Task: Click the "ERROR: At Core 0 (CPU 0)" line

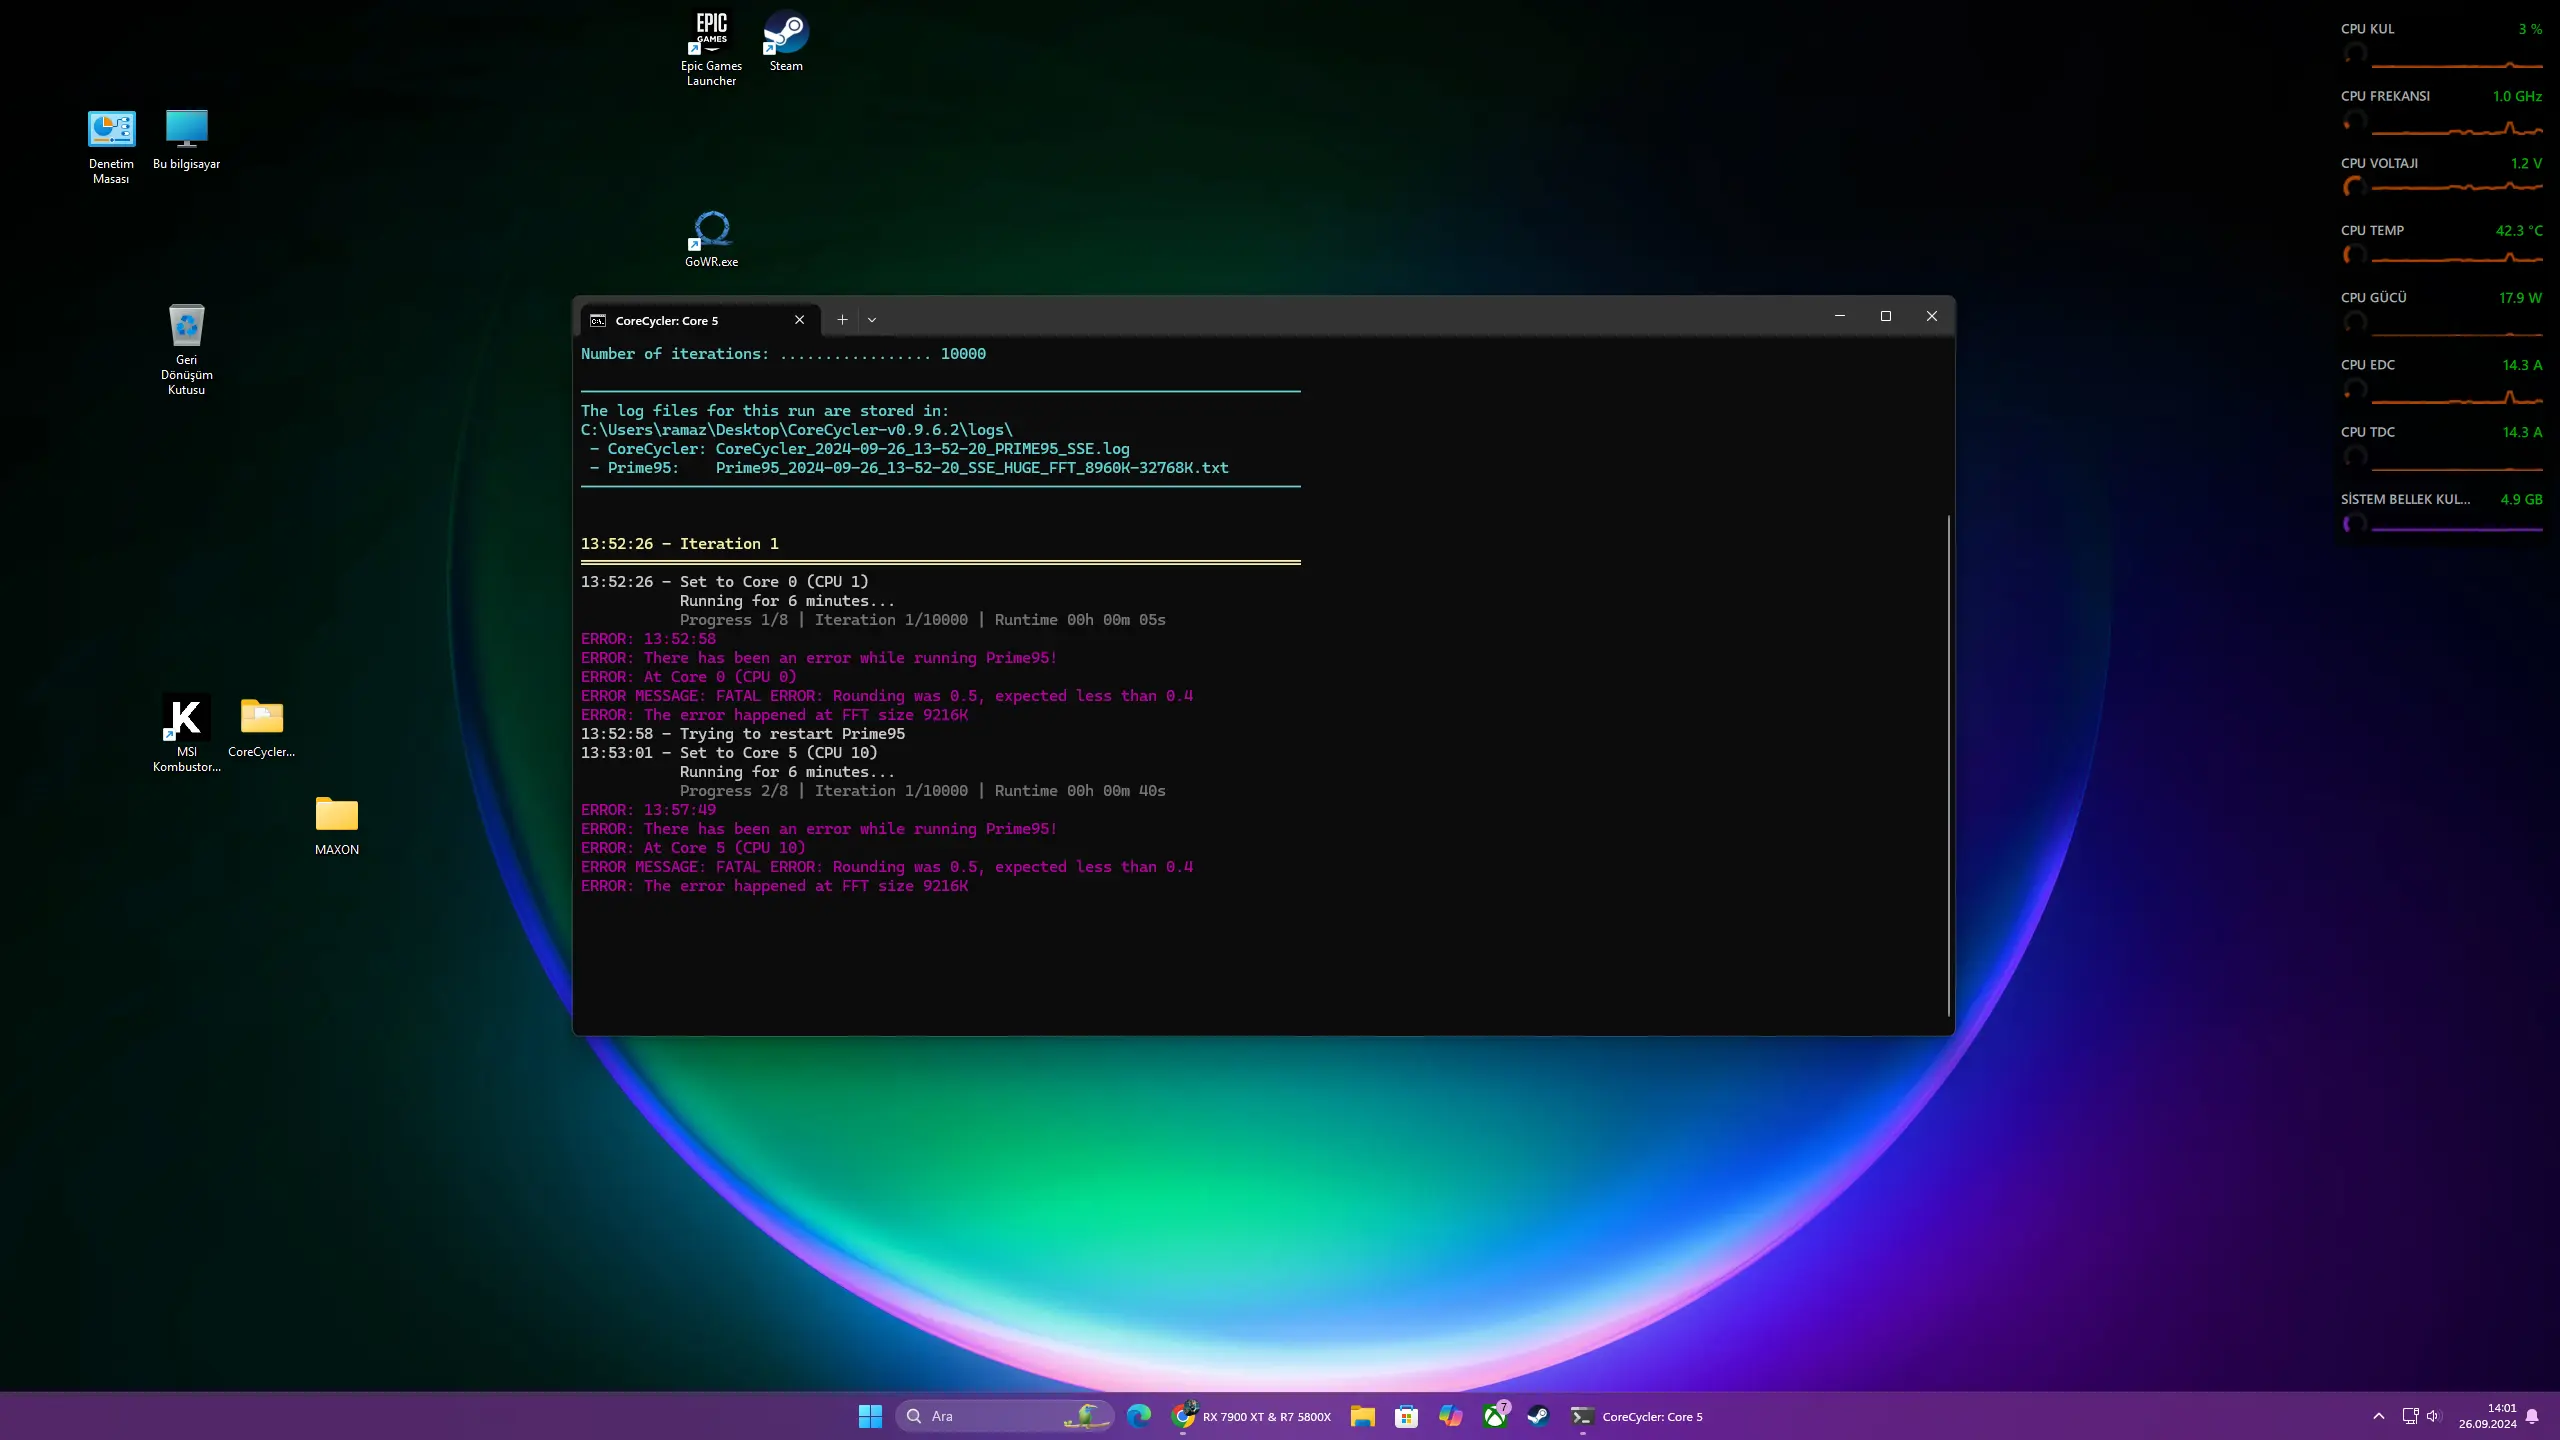Action: (x=689, y=677)
